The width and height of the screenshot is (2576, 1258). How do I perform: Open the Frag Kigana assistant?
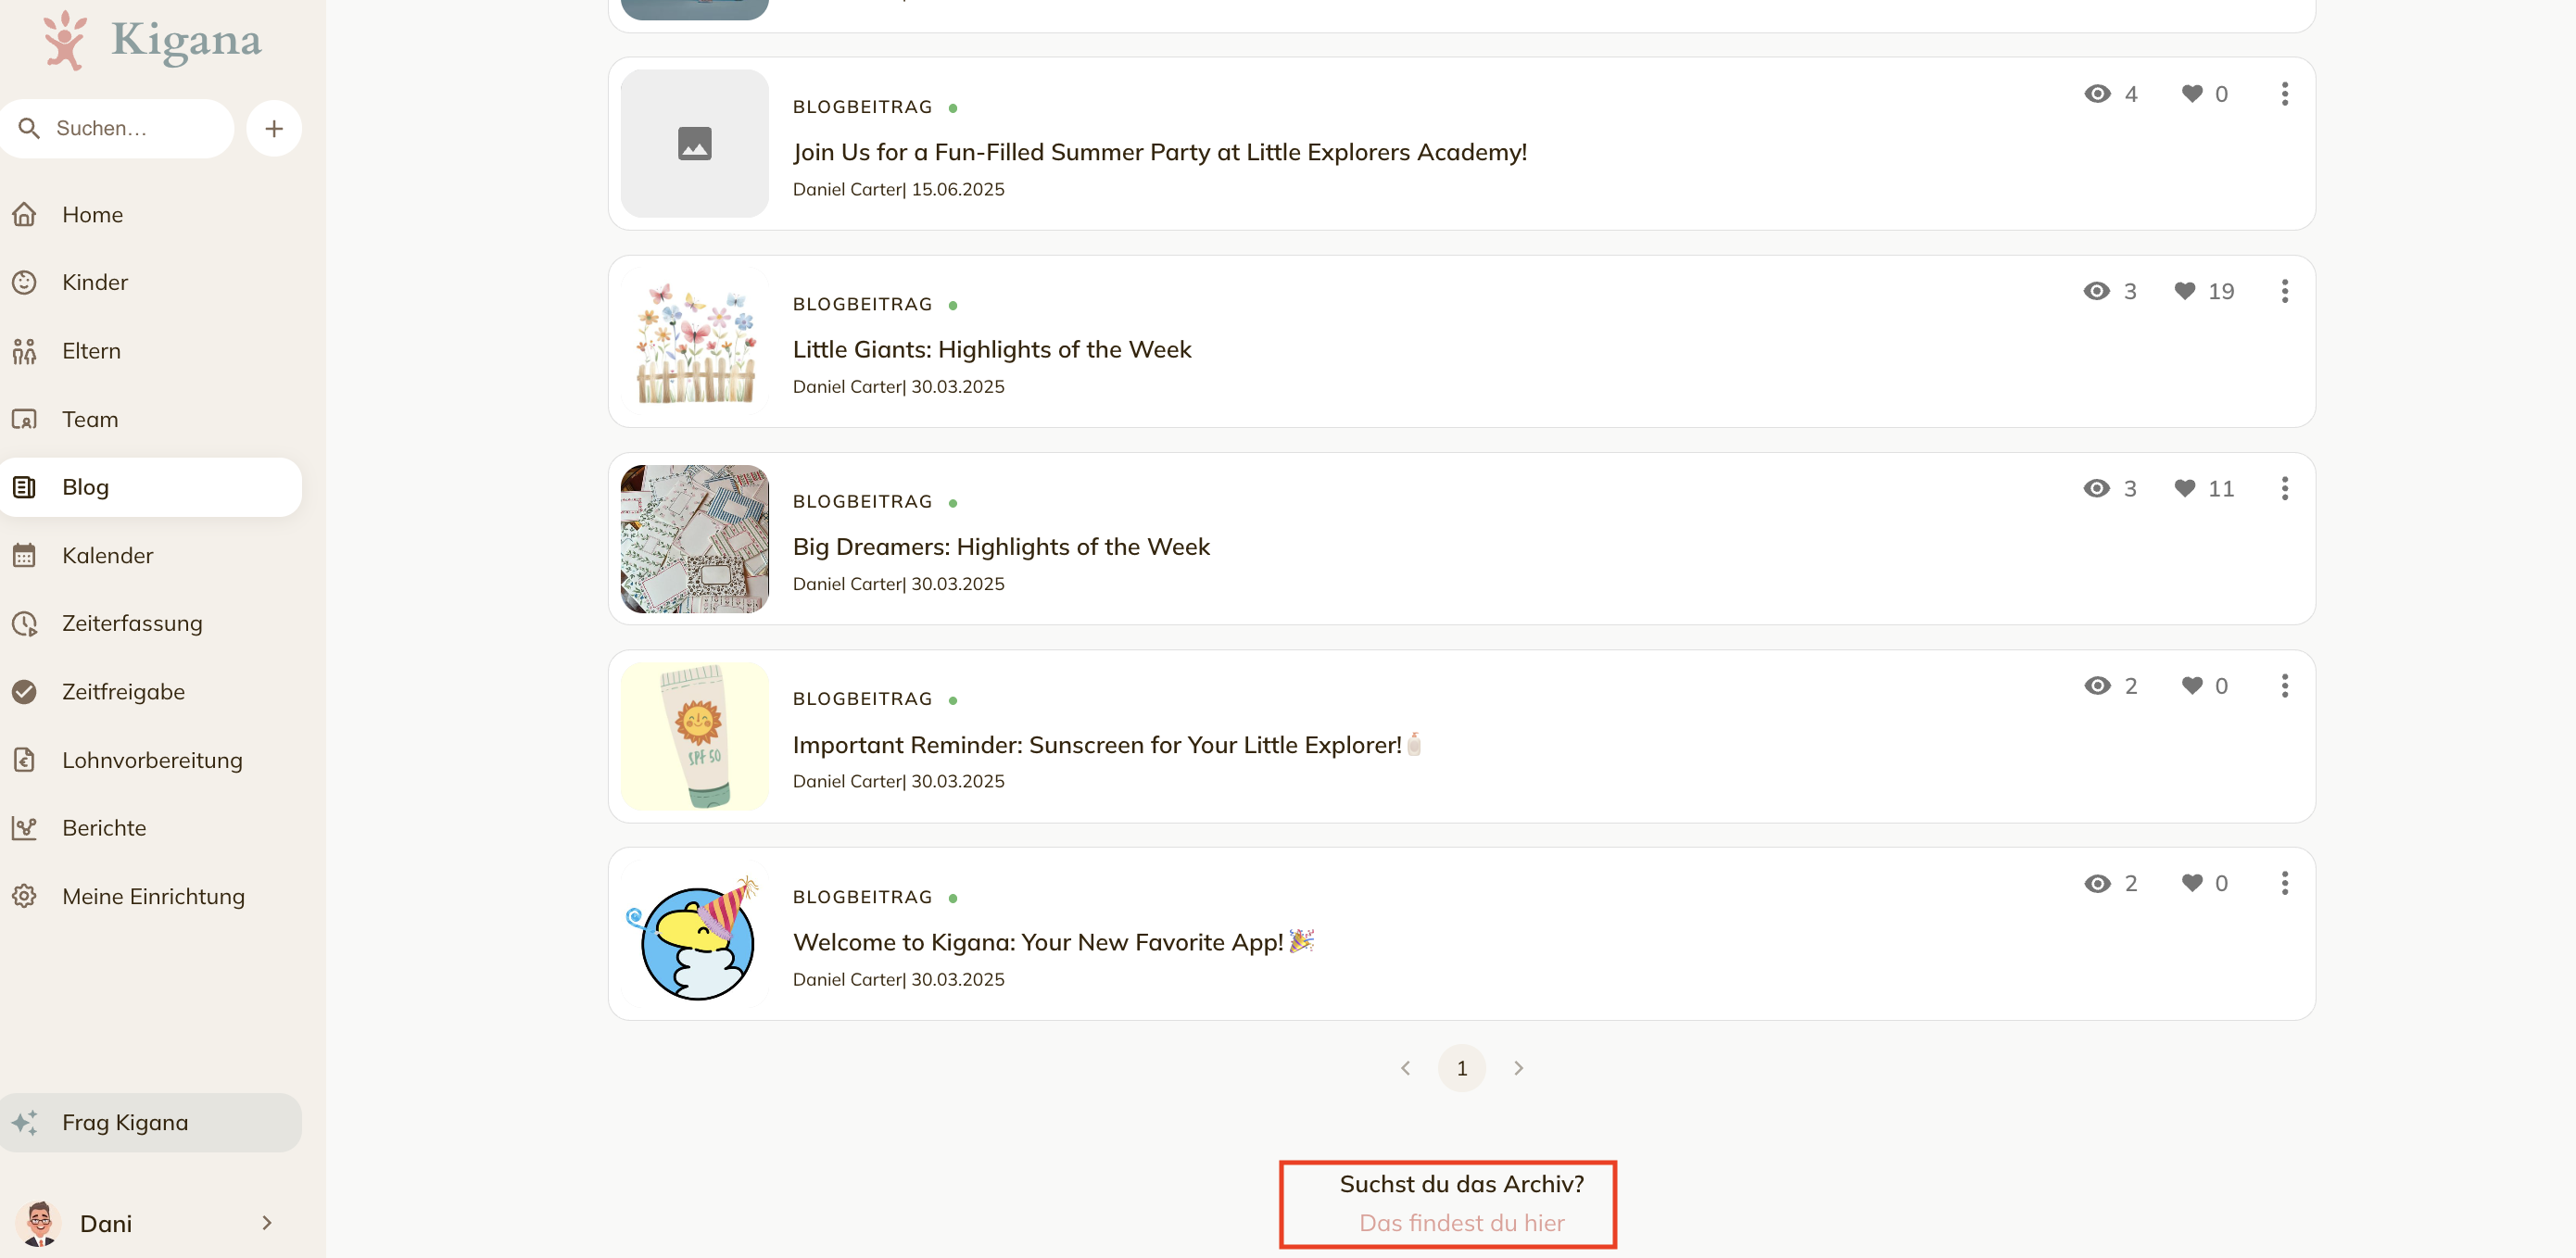(151, 1122)
